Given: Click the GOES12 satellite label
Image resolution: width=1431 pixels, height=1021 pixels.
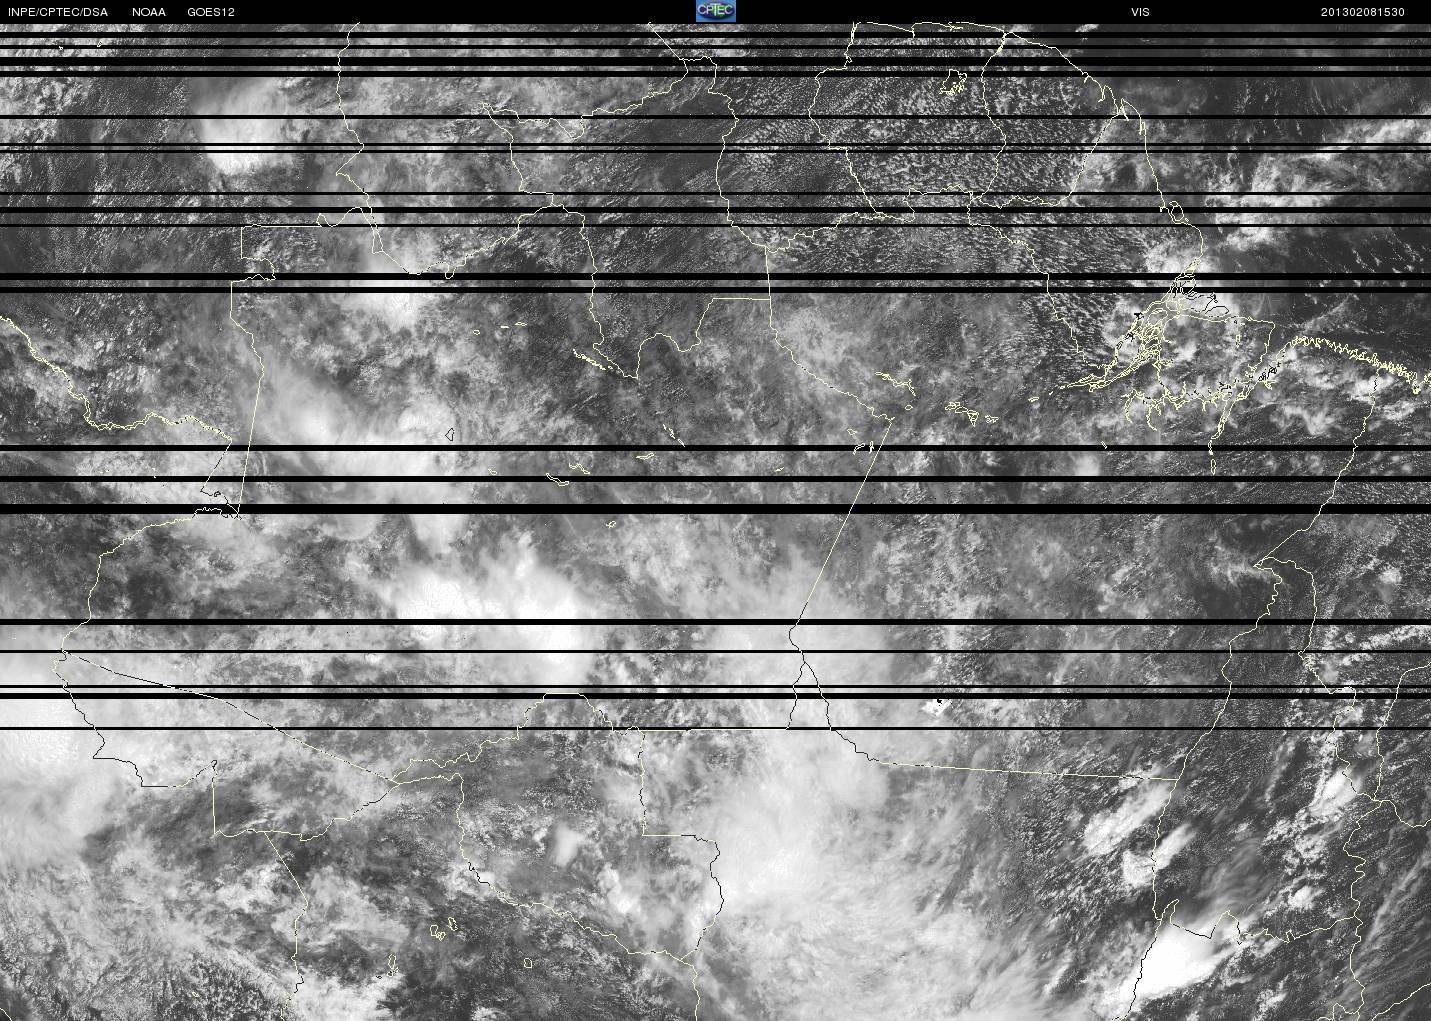Looking at the screenshot, I should (211, 12).
